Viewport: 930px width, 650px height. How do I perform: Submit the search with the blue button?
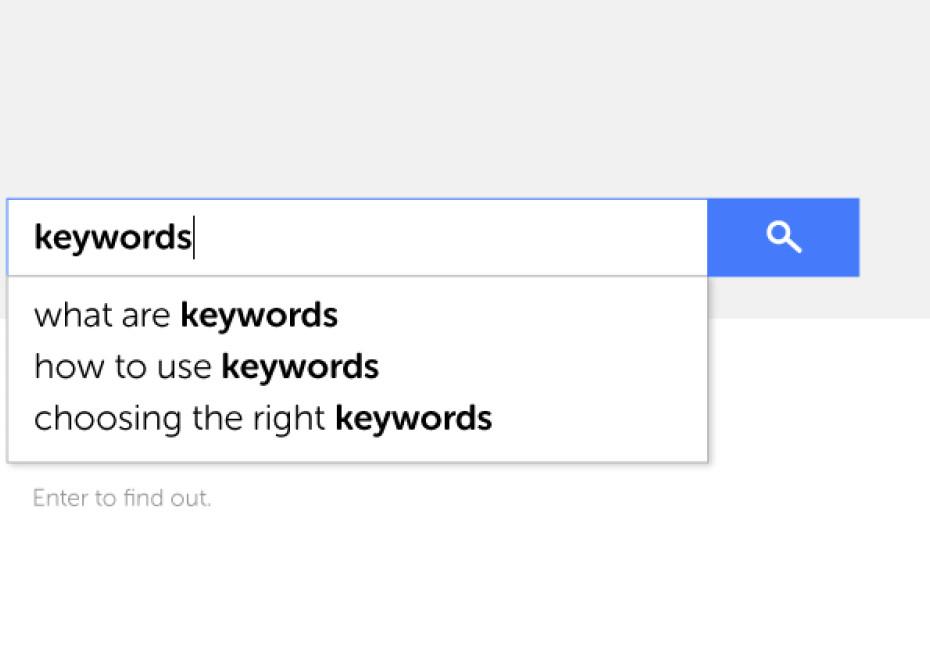(783, 237)
